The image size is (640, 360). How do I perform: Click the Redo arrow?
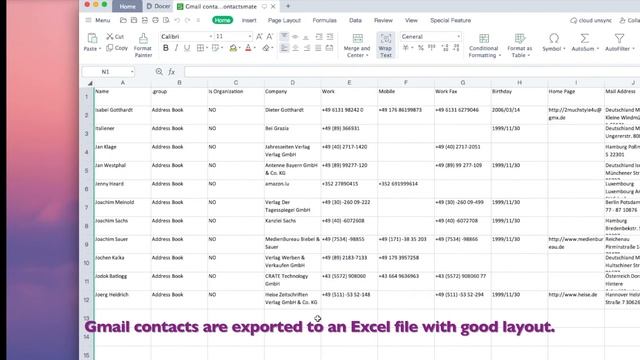187,20
